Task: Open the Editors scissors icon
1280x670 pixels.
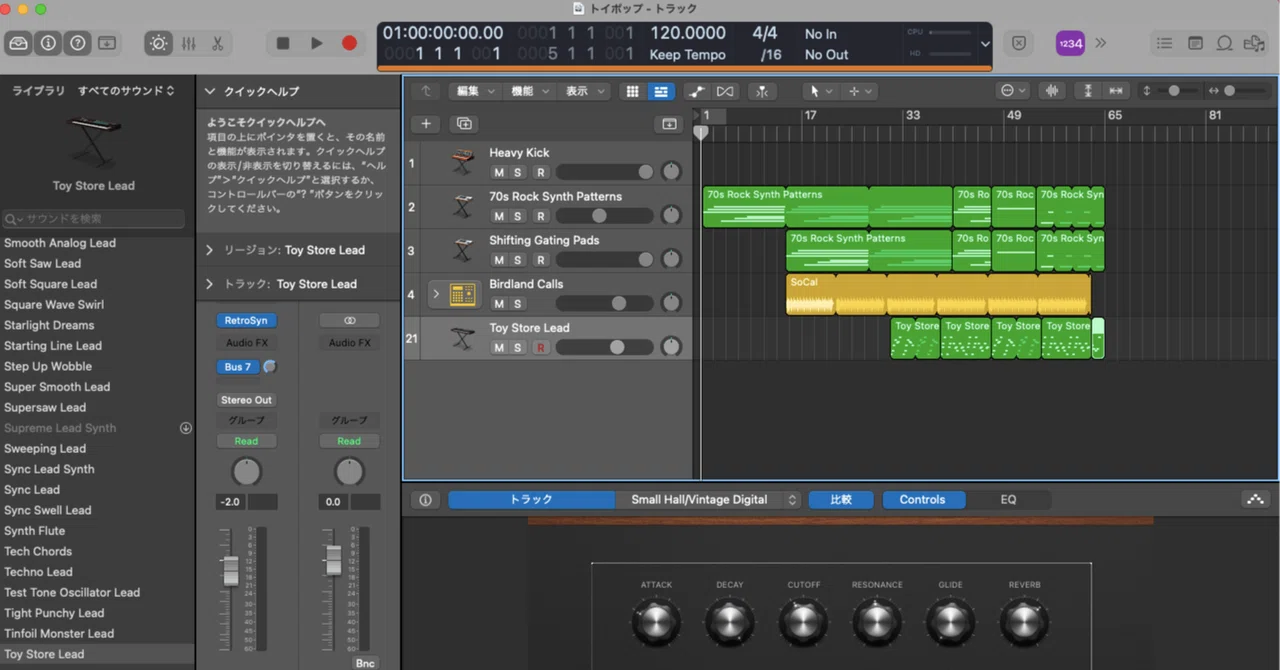Action: click(x=217, y=43)
